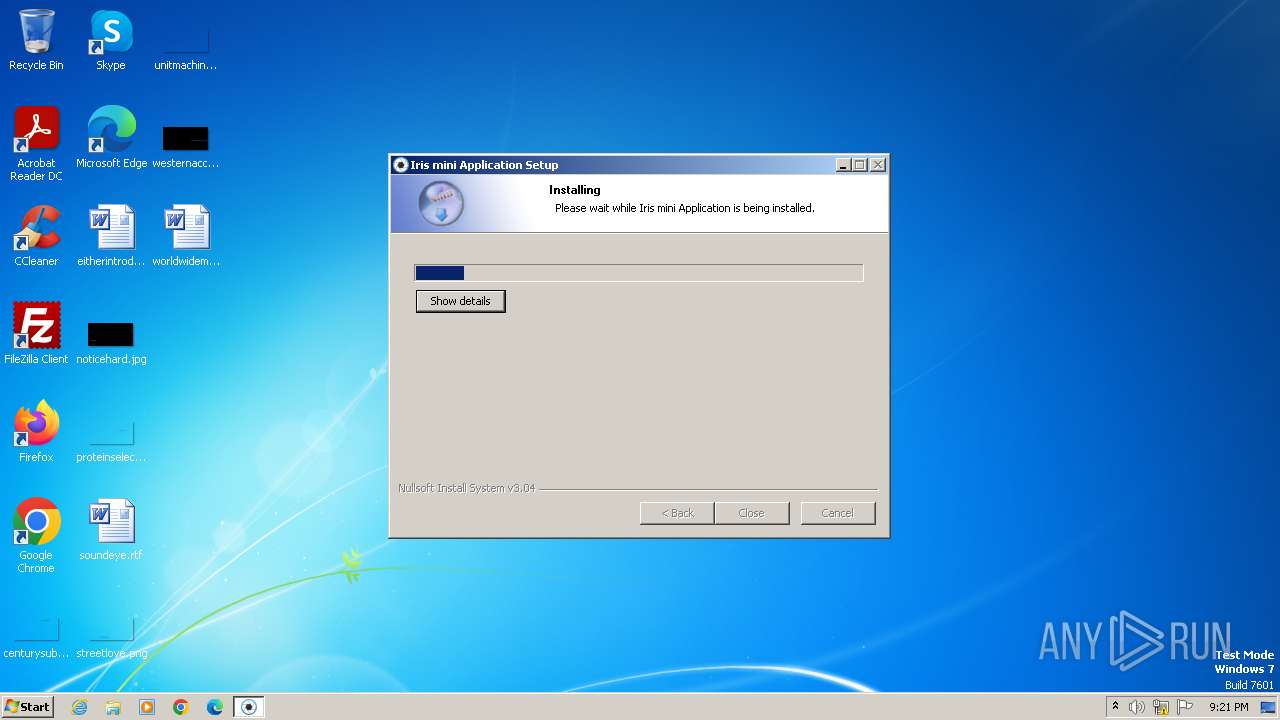Open Windows Media Player from taskbar

click(x=147, y=707)
